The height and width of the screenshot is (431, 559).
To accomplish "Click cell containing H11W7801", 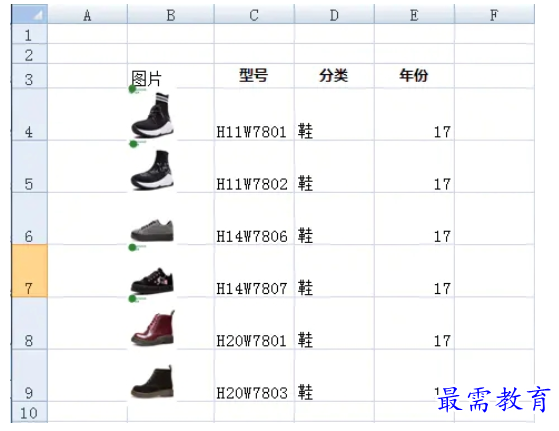I will click(254, 114).
